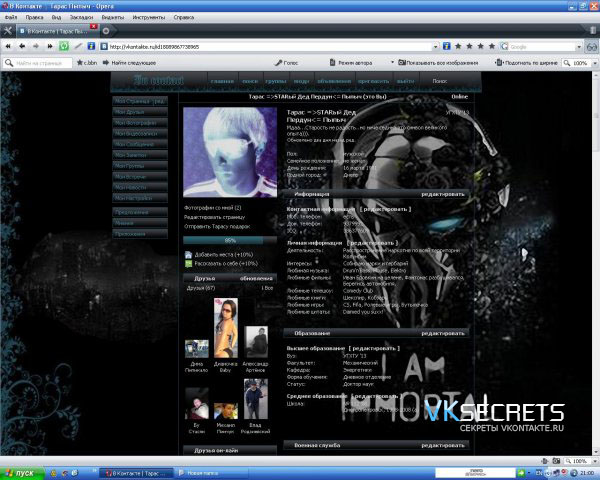This screenshot has height=480, width=600.
Task: Open the Файл menu
Action: click(11, 17)
